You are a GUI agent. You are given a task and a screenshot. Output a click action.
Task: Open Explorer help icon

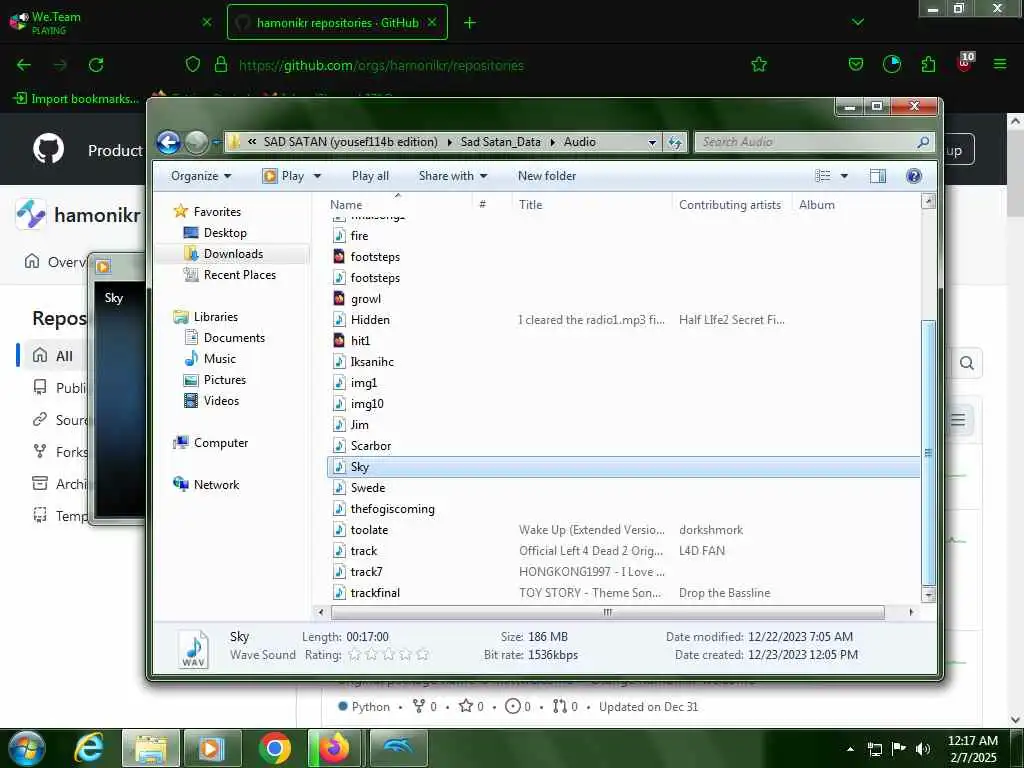point(914,176)
